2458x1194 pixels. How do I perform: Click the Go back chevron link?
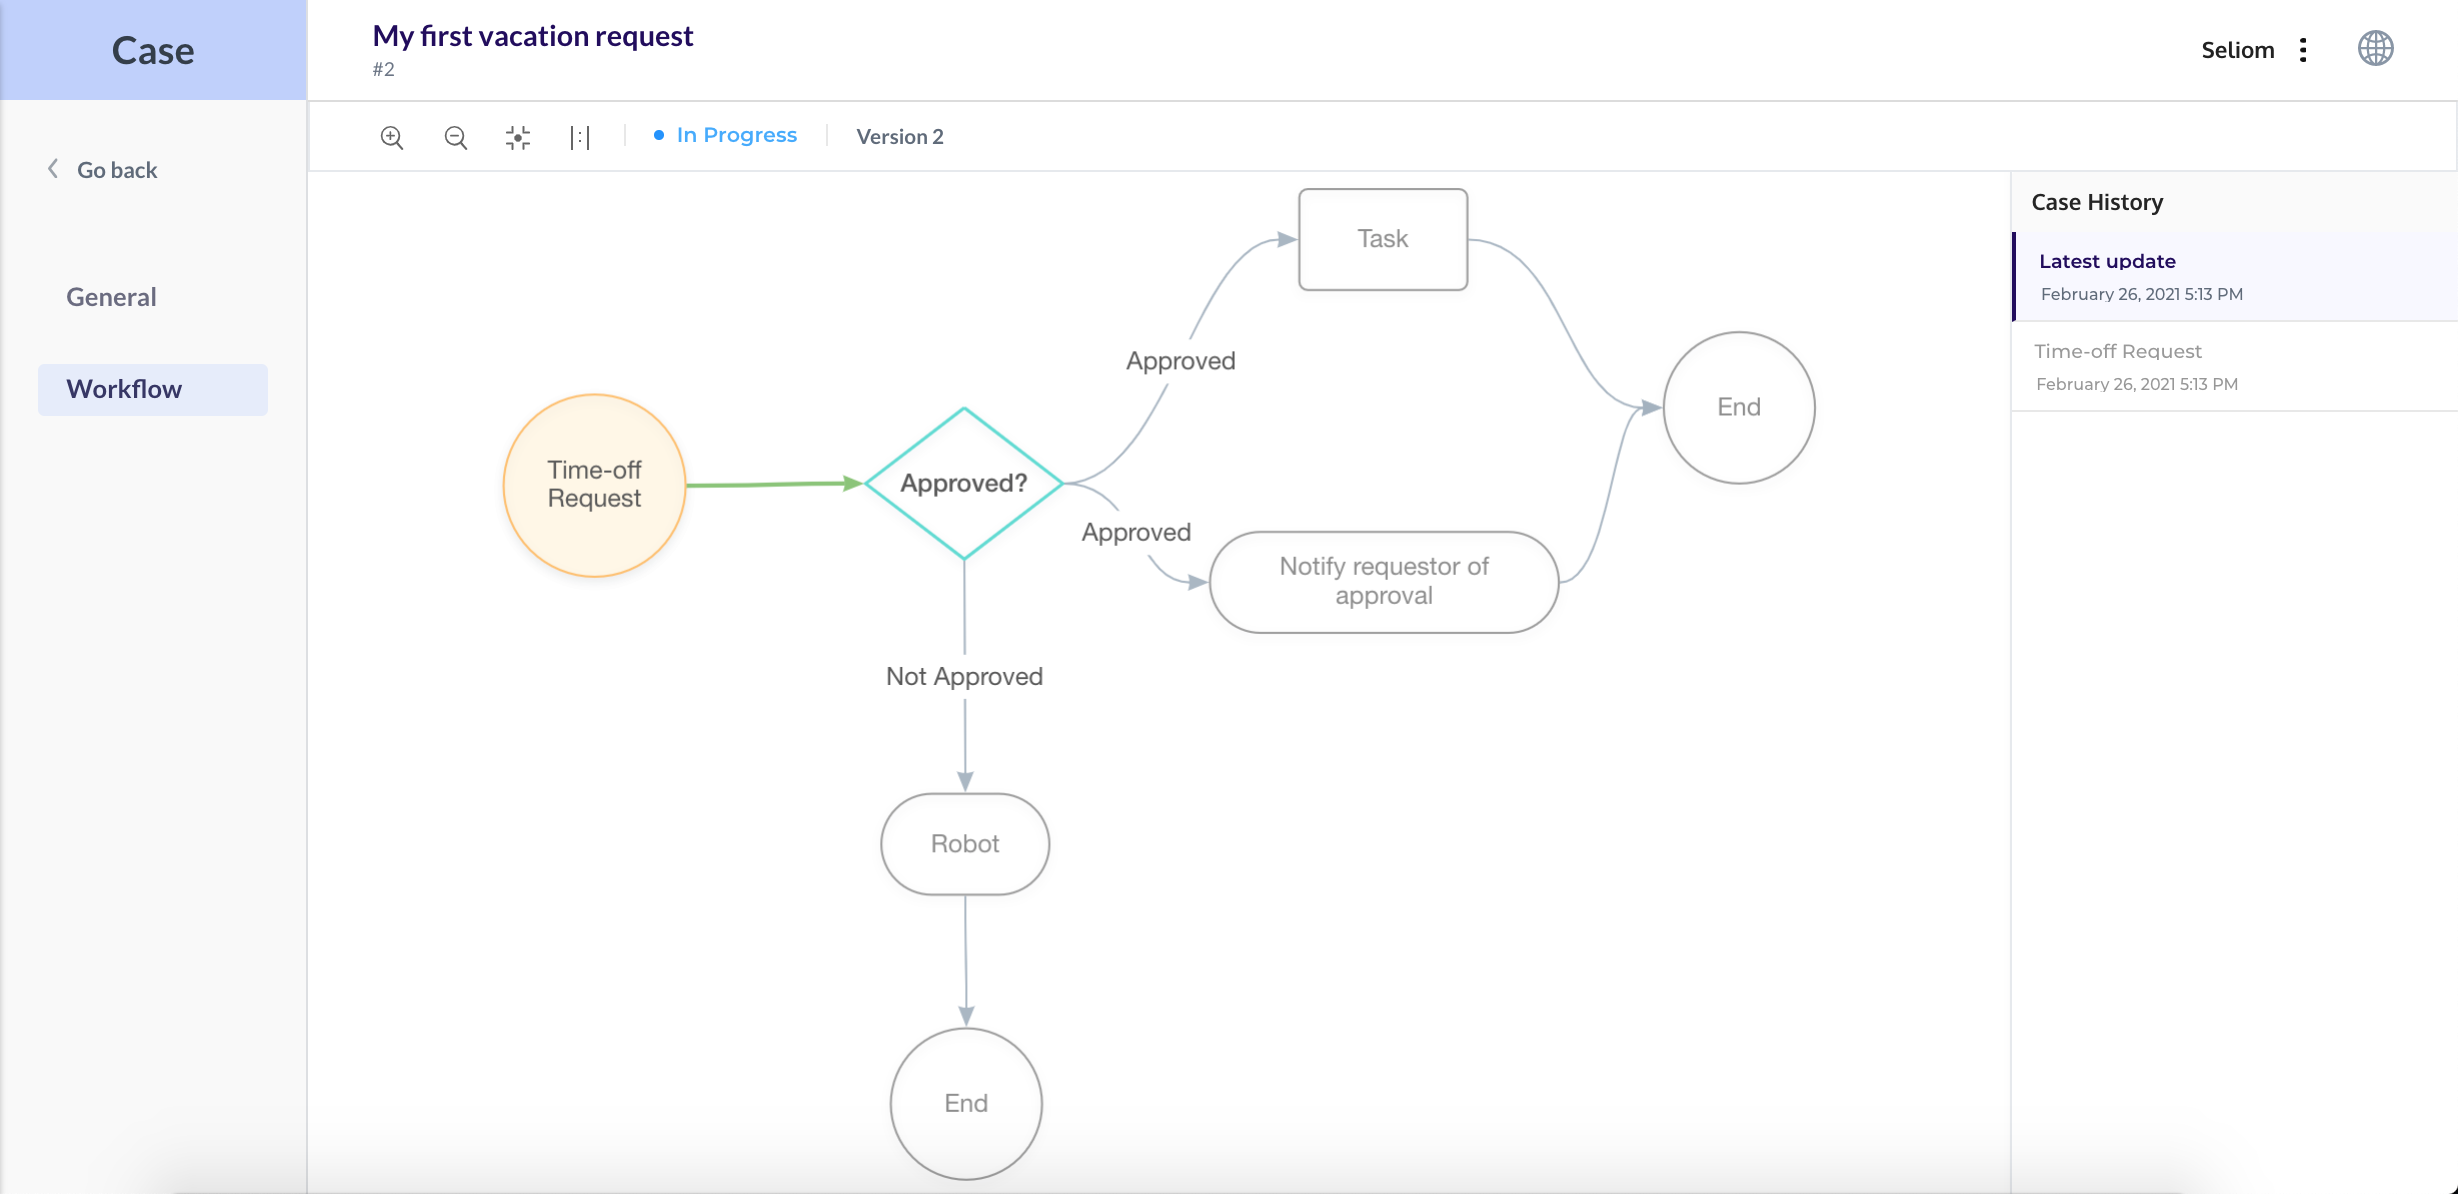point(102,170)
